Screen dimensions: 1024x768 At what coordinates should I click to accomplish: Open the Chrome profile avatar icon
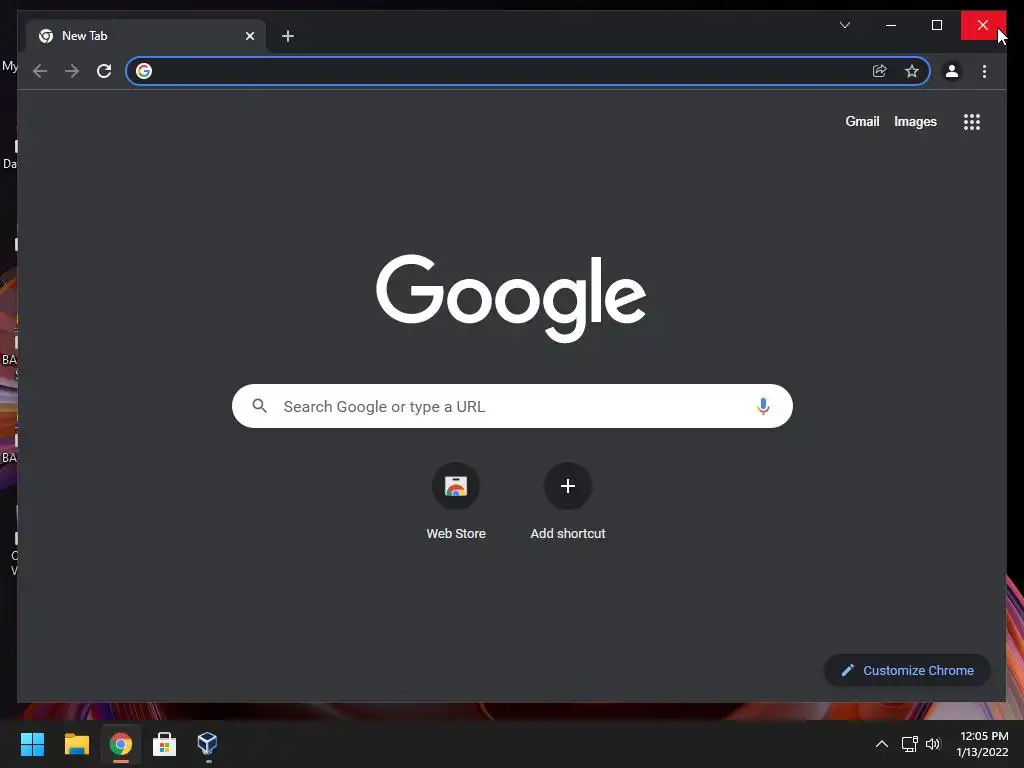coord(952,71)
